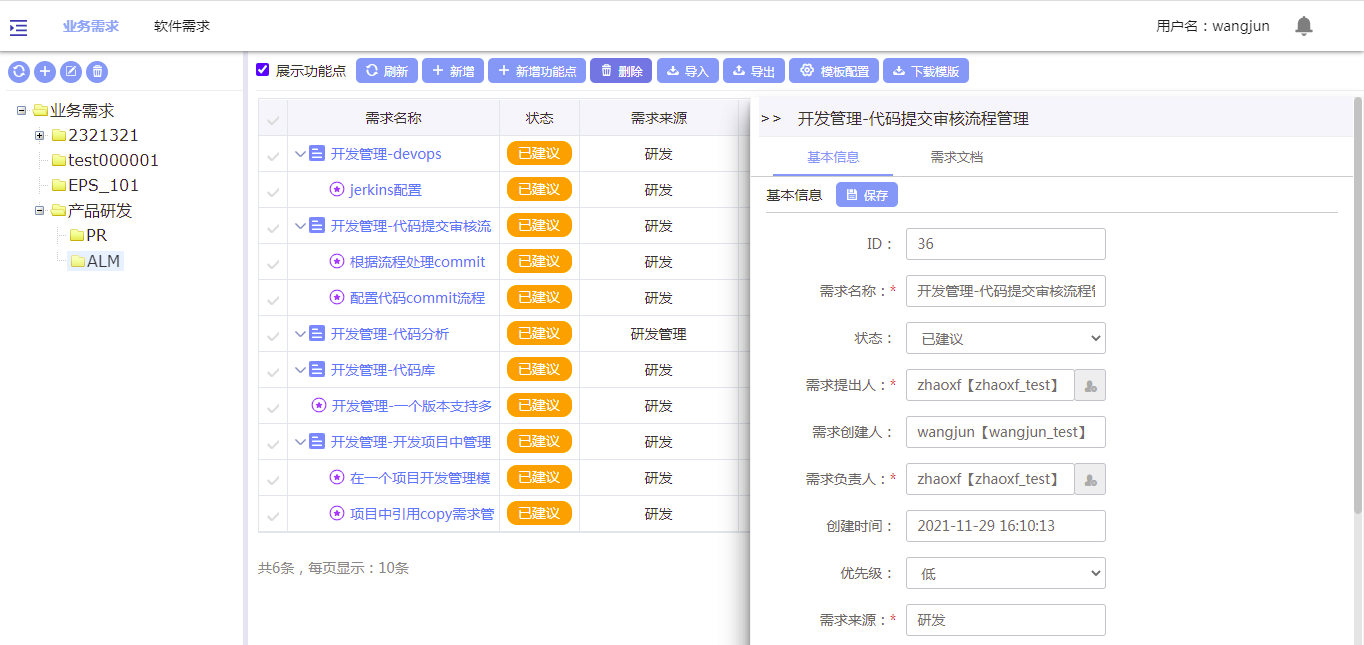The image size is (1364, 645).
Task: Uncheck the 展示功能点 checkbox
Action: pyautogui.click(x=263, y=70)
